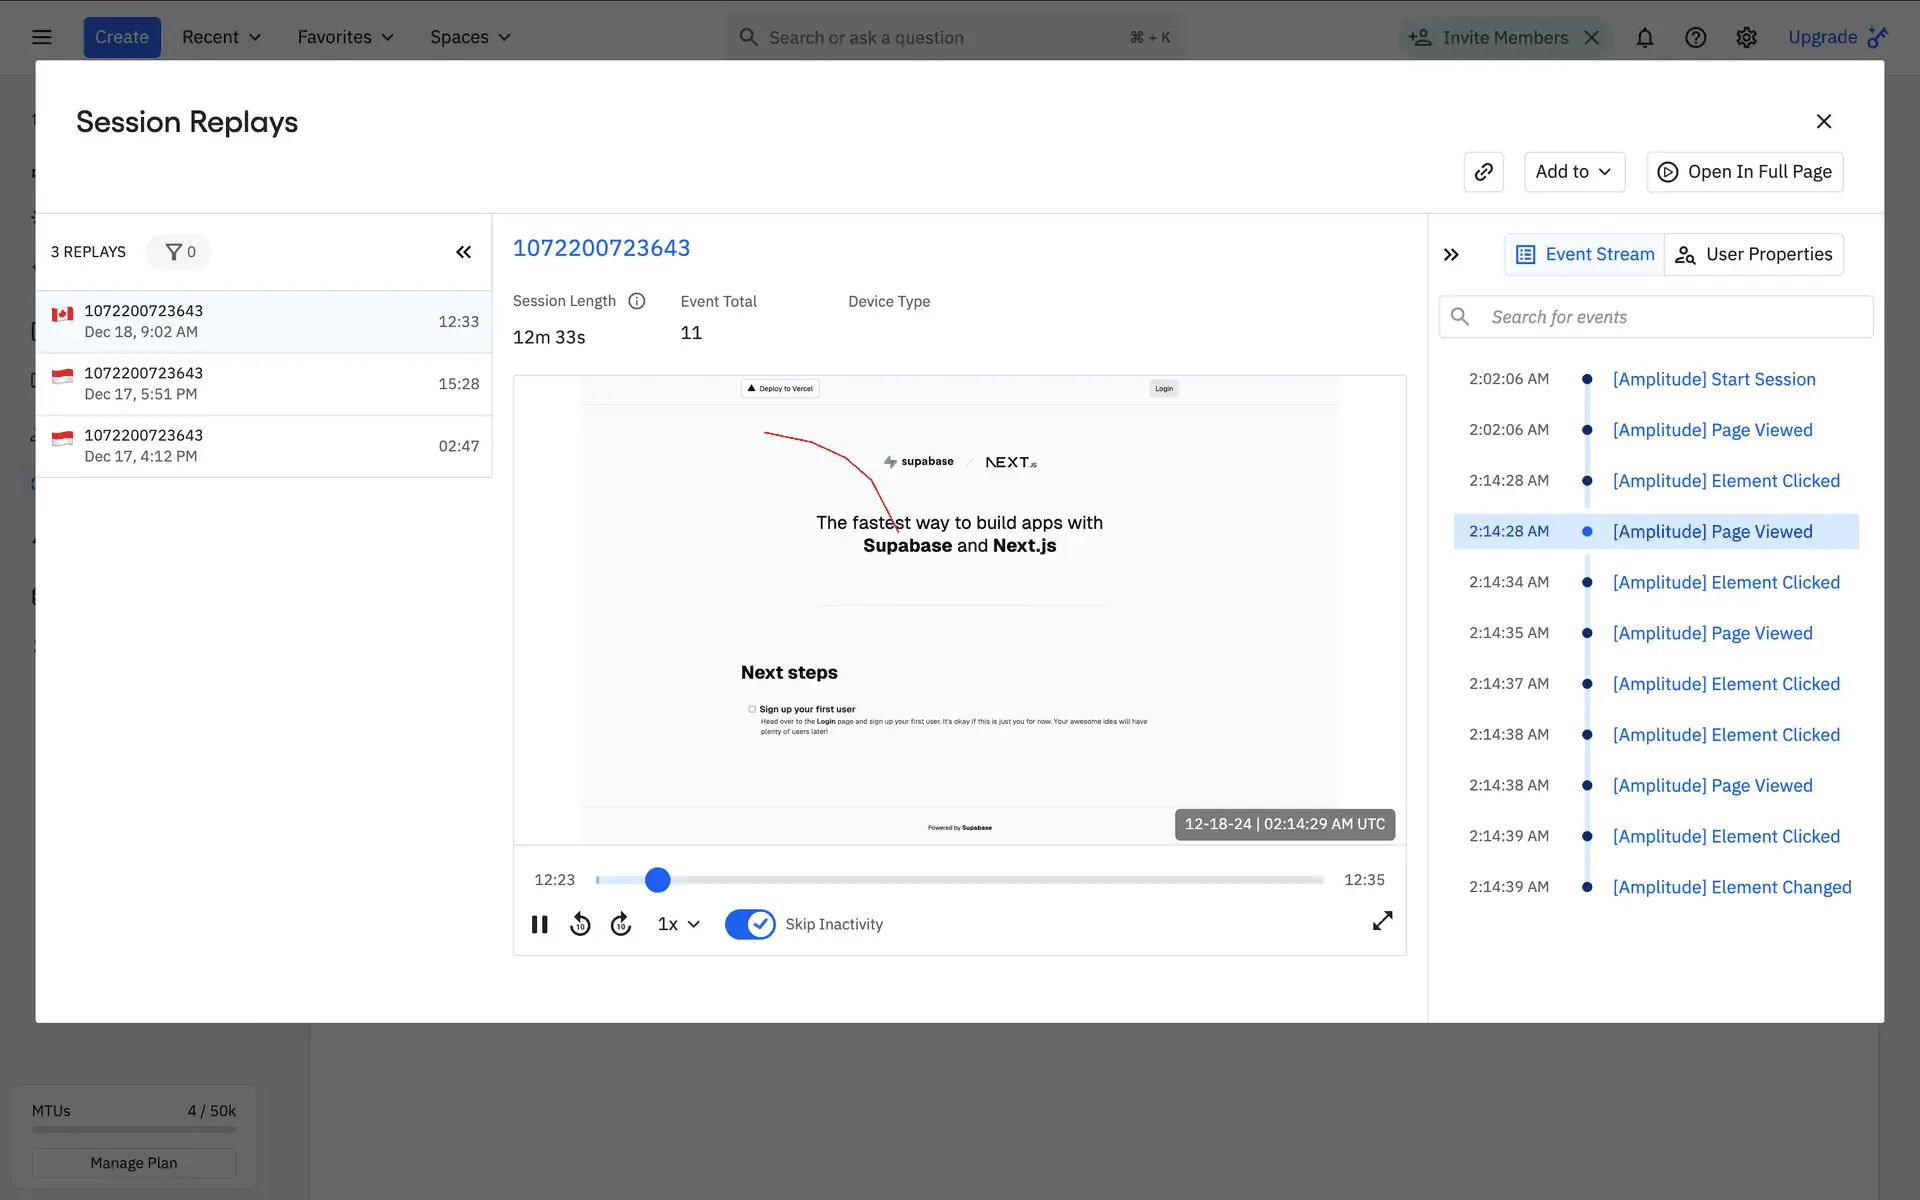Open the Recent menu dropdown
The image size is (1920, 1200).
221,37
